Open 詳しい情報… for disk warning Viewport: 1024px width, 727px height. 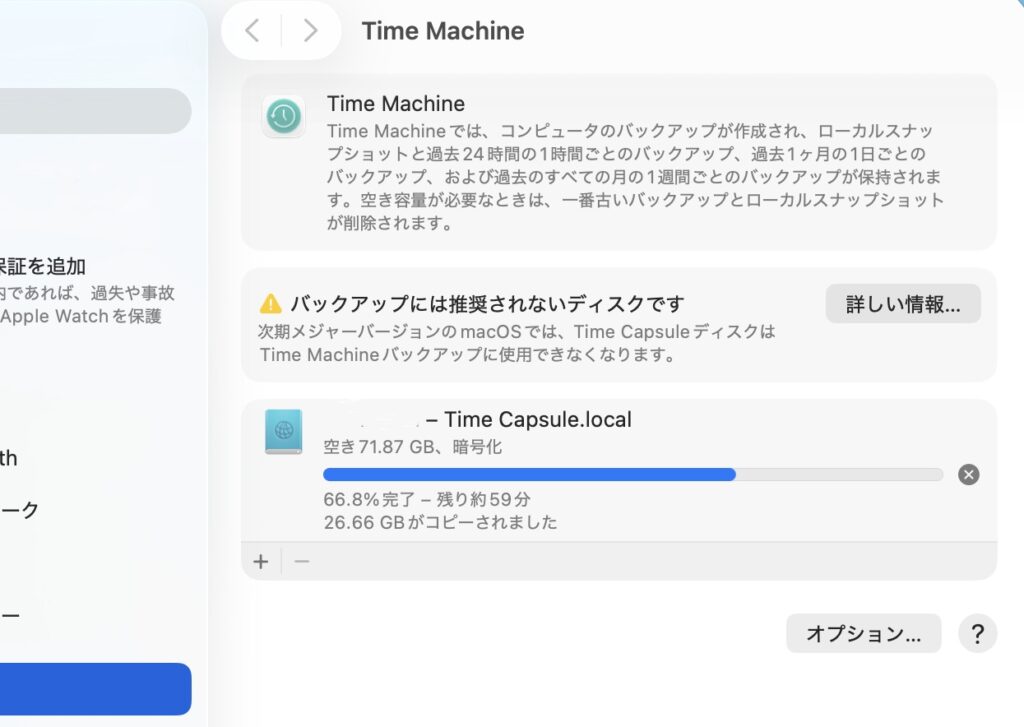point(903,304)
